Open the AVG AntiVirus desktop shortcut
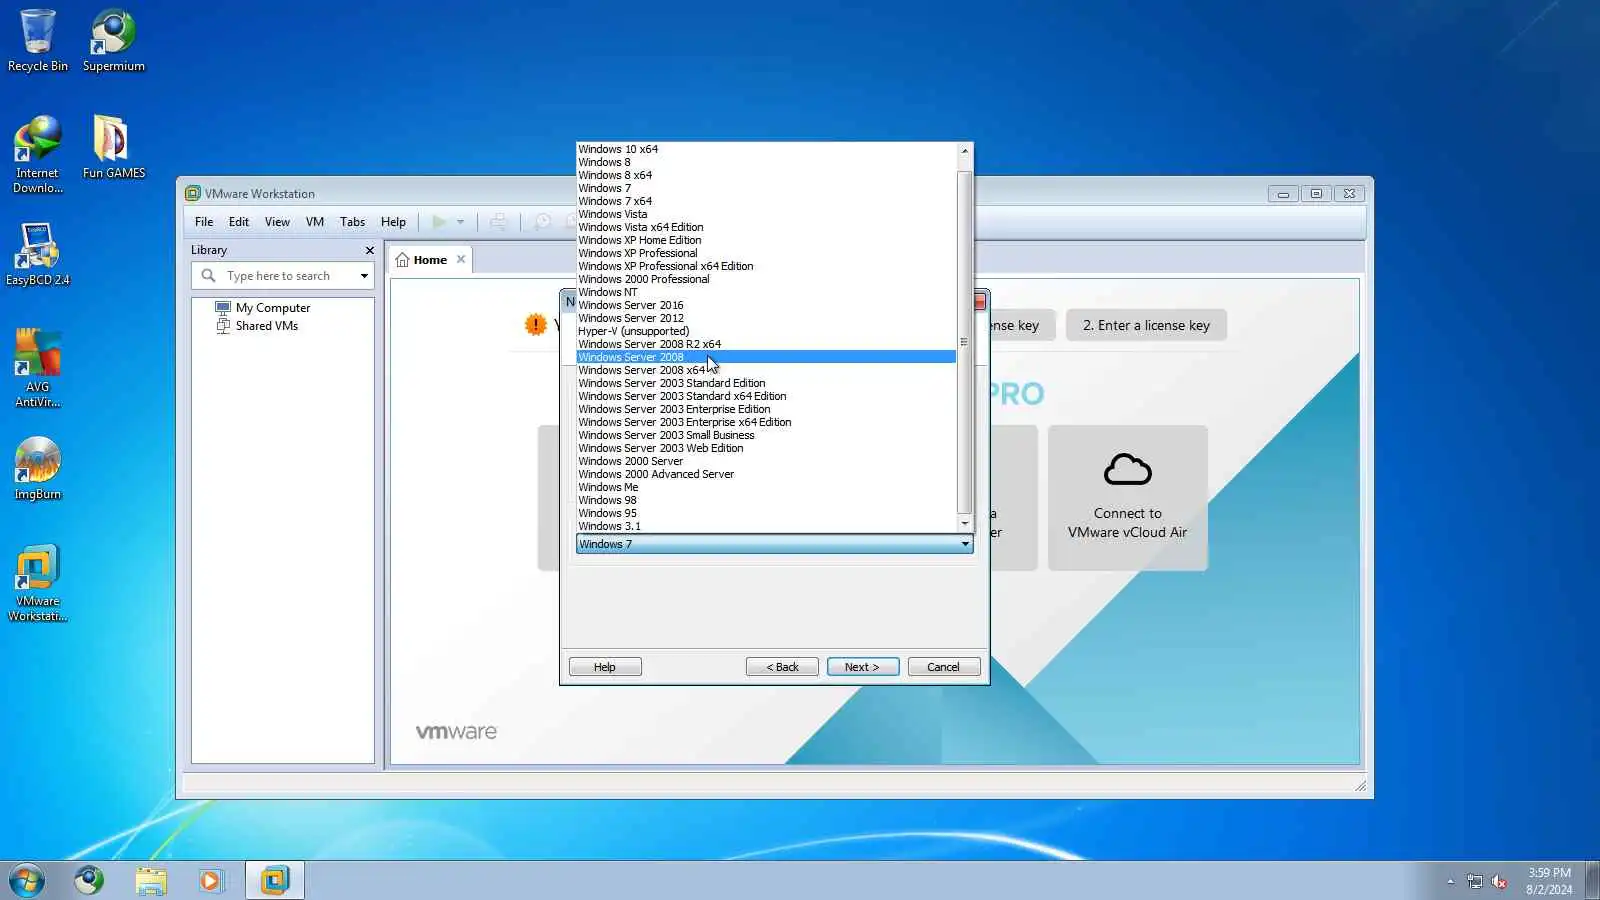1600x900 pixels. coord(38,368)
